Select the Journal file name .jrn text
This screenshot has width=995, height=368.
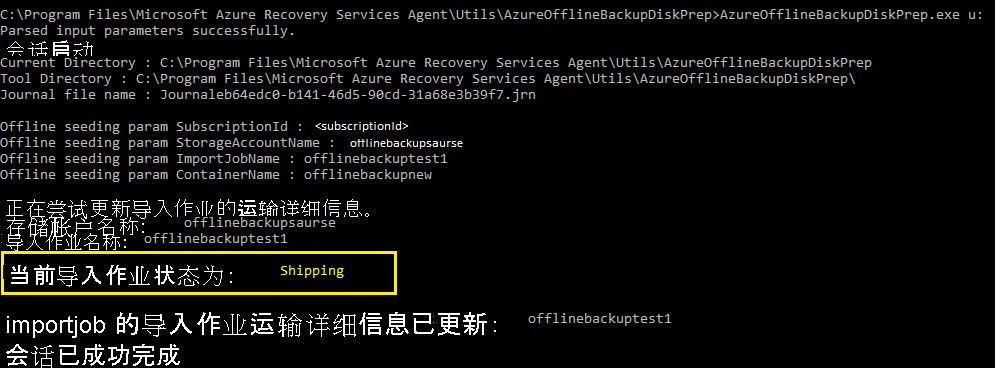348,95
